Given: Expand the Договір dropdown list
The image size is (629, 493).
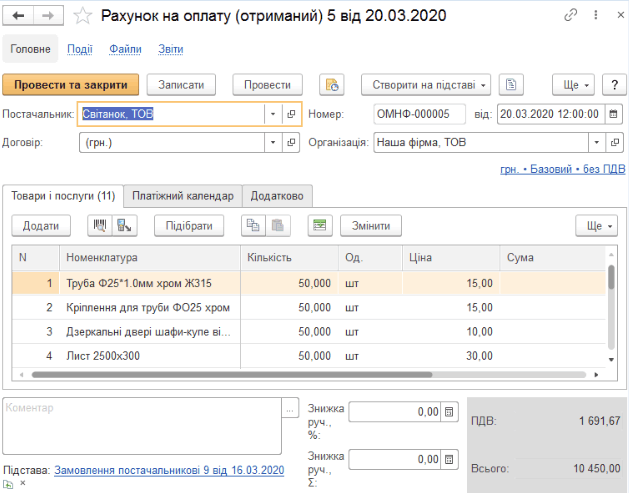Looking at the screenshot, I should coord(273,142).
